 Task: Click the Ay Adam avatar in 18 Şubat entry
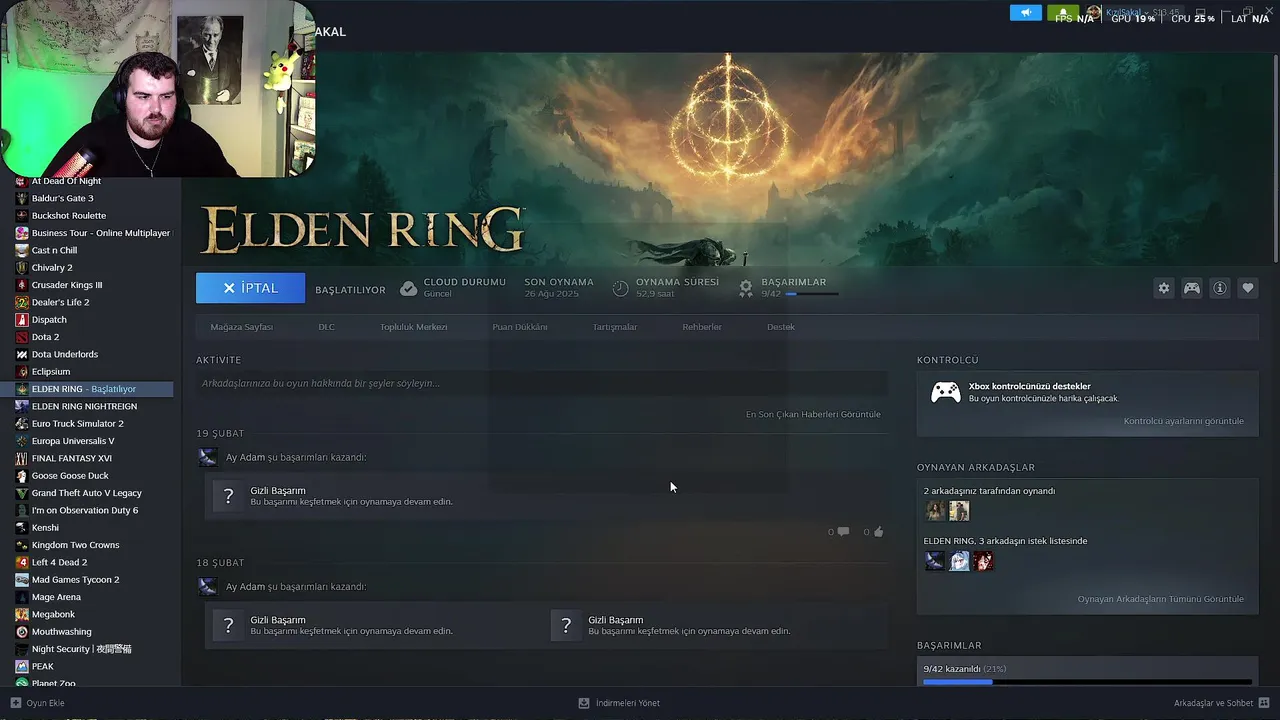[x=207, y=586]
